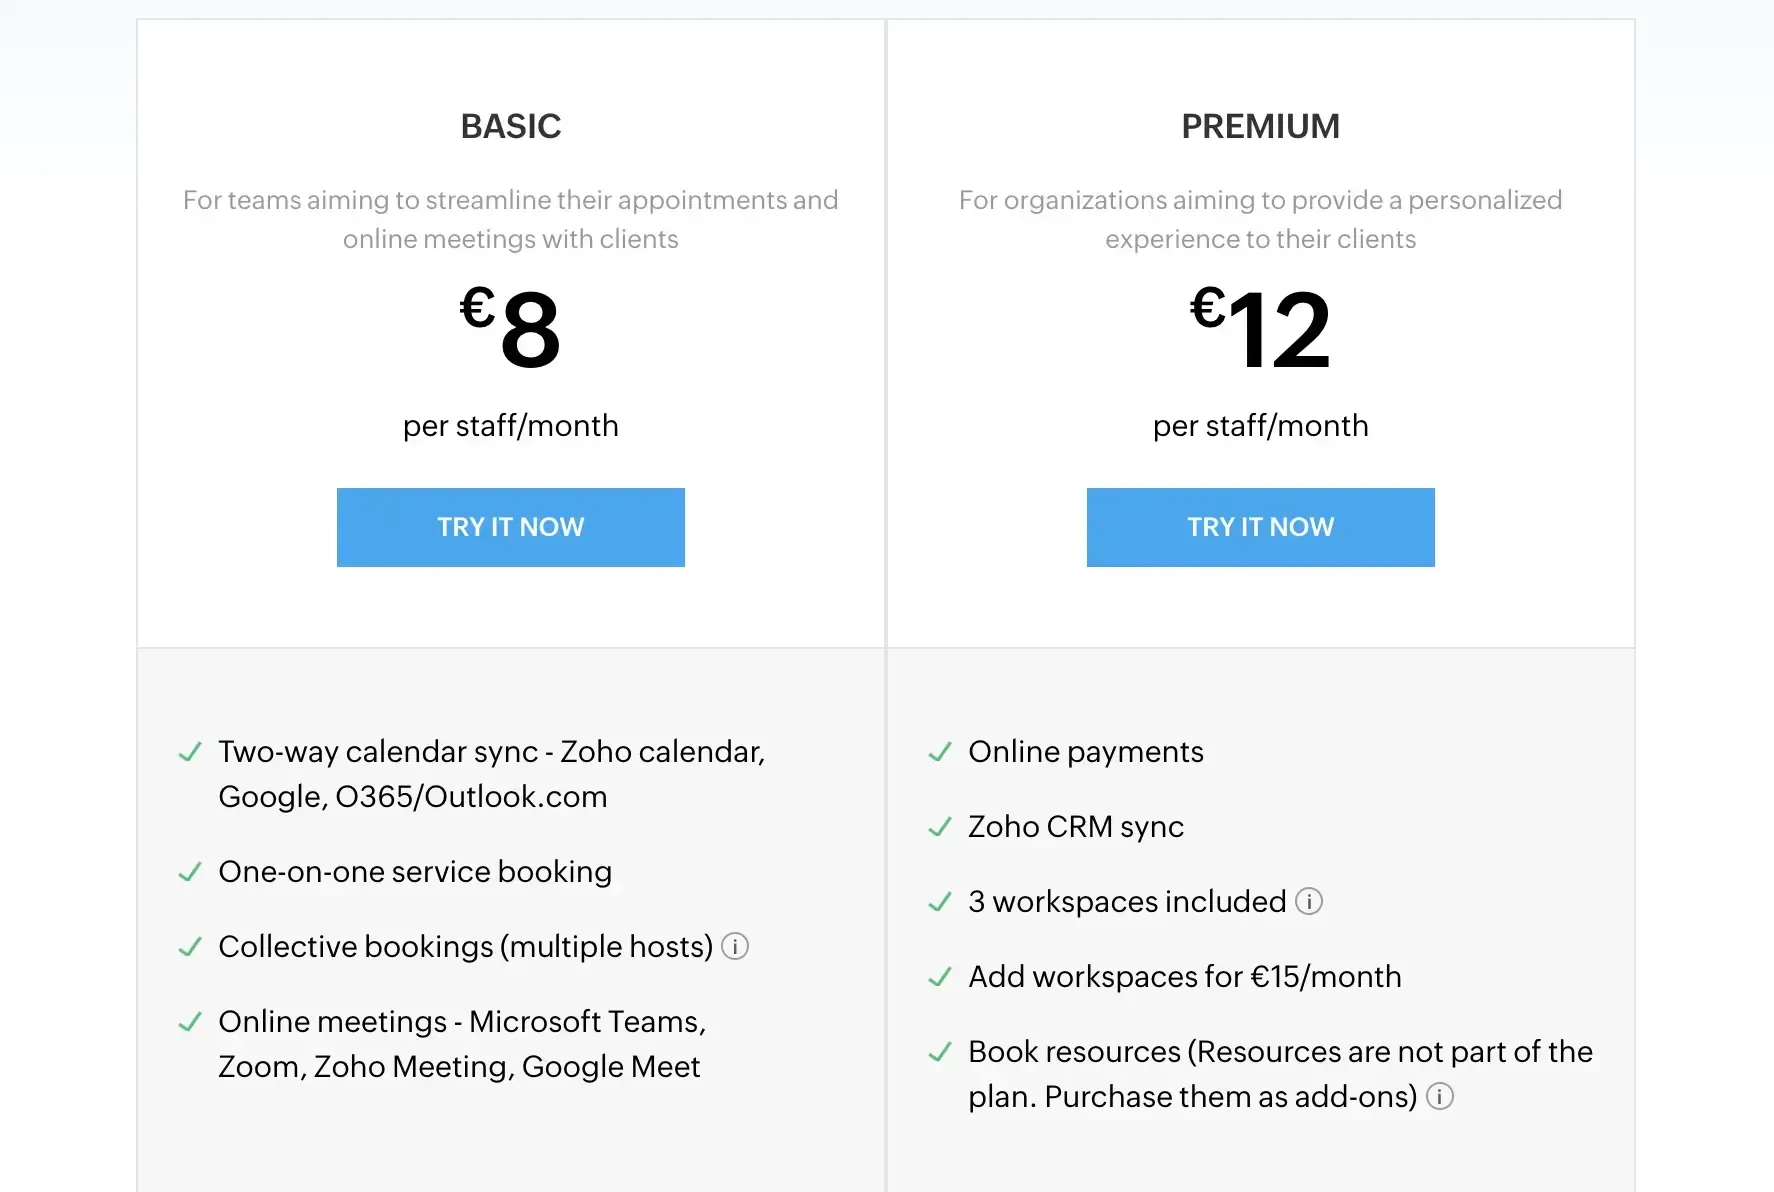Select the BASIC plan heading
The width and height of the screenshot is (1774, 1192).
(x=510, y=126)
